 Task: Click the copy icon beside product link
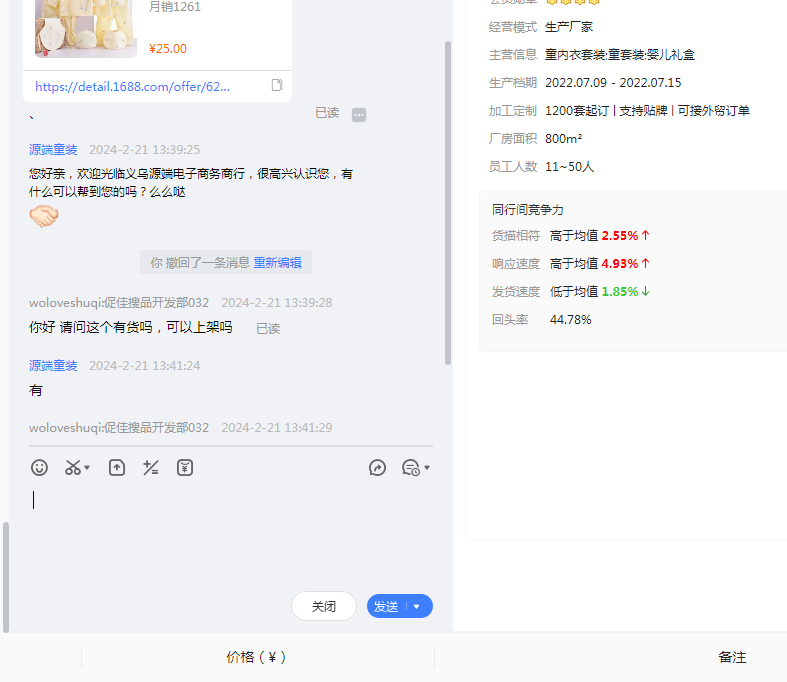point(277,86)
